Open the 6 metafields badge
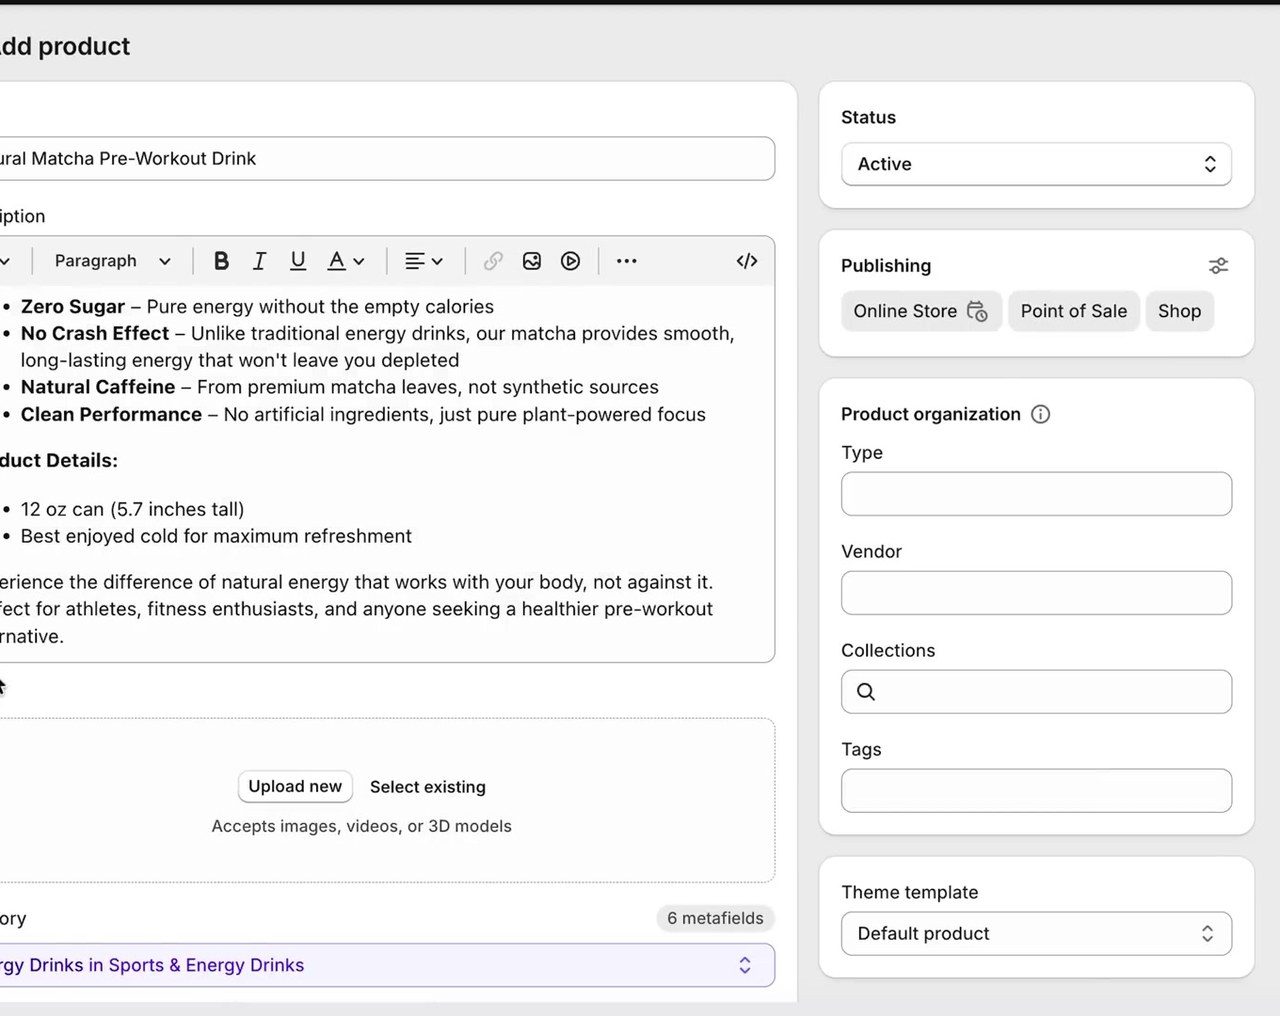 click(715, 918)
